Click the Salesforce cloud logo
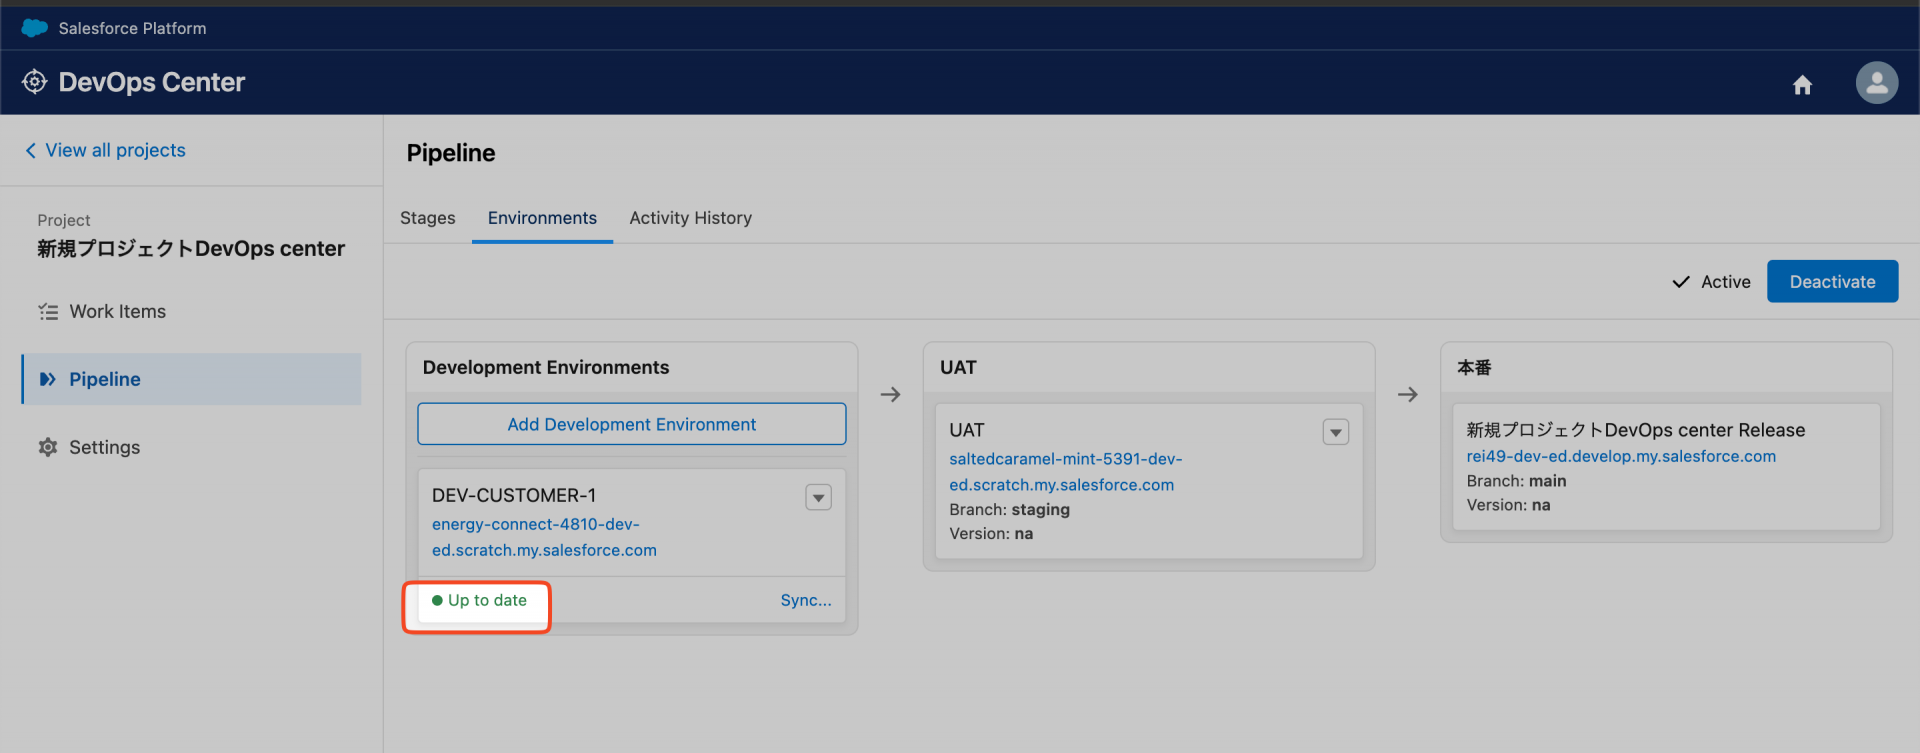Screen dimensions: 1920x753 35,28
